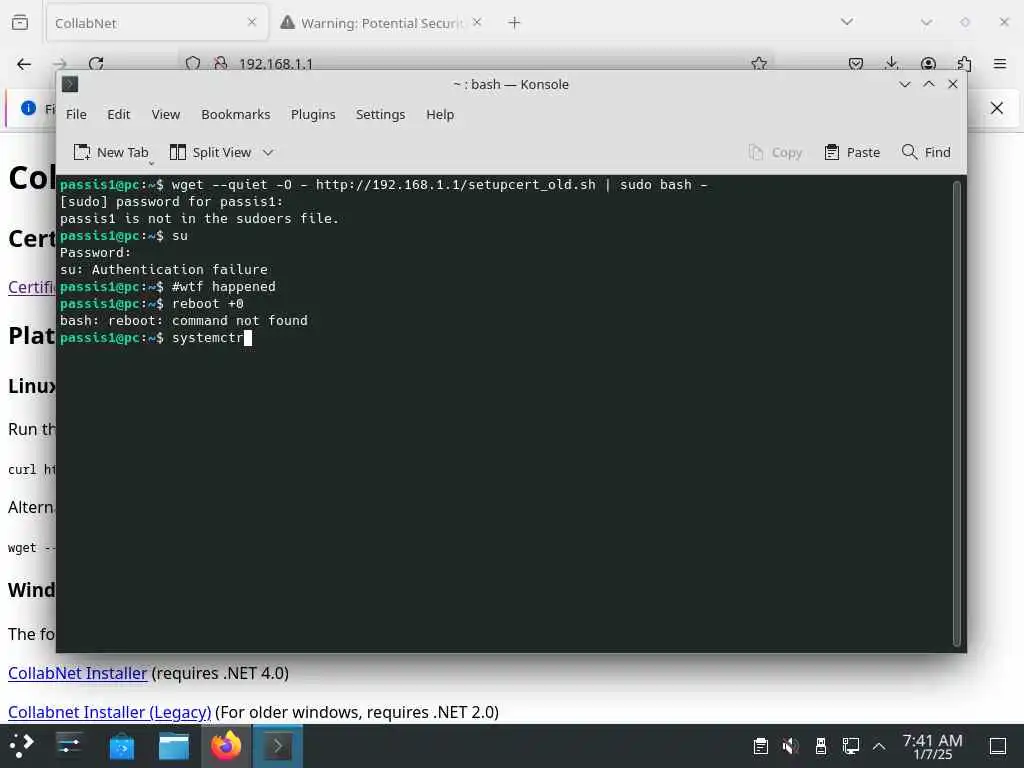Open Dolphin file manager in taskbar
The image size is (1024, 768).
[174, 746]
